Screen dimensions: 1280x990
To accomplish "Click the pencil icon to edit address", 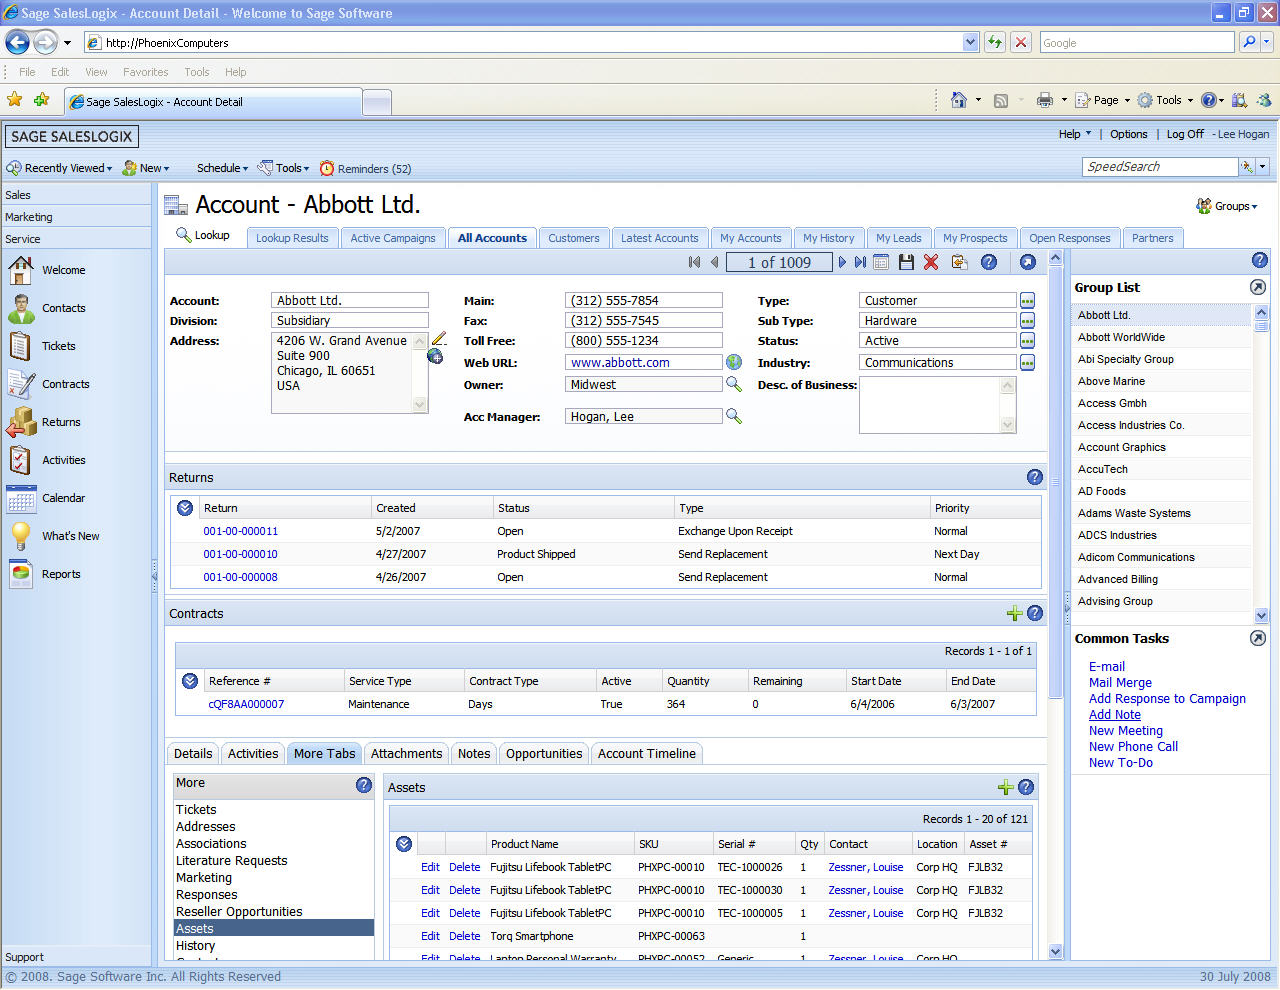I will [439, 339].
